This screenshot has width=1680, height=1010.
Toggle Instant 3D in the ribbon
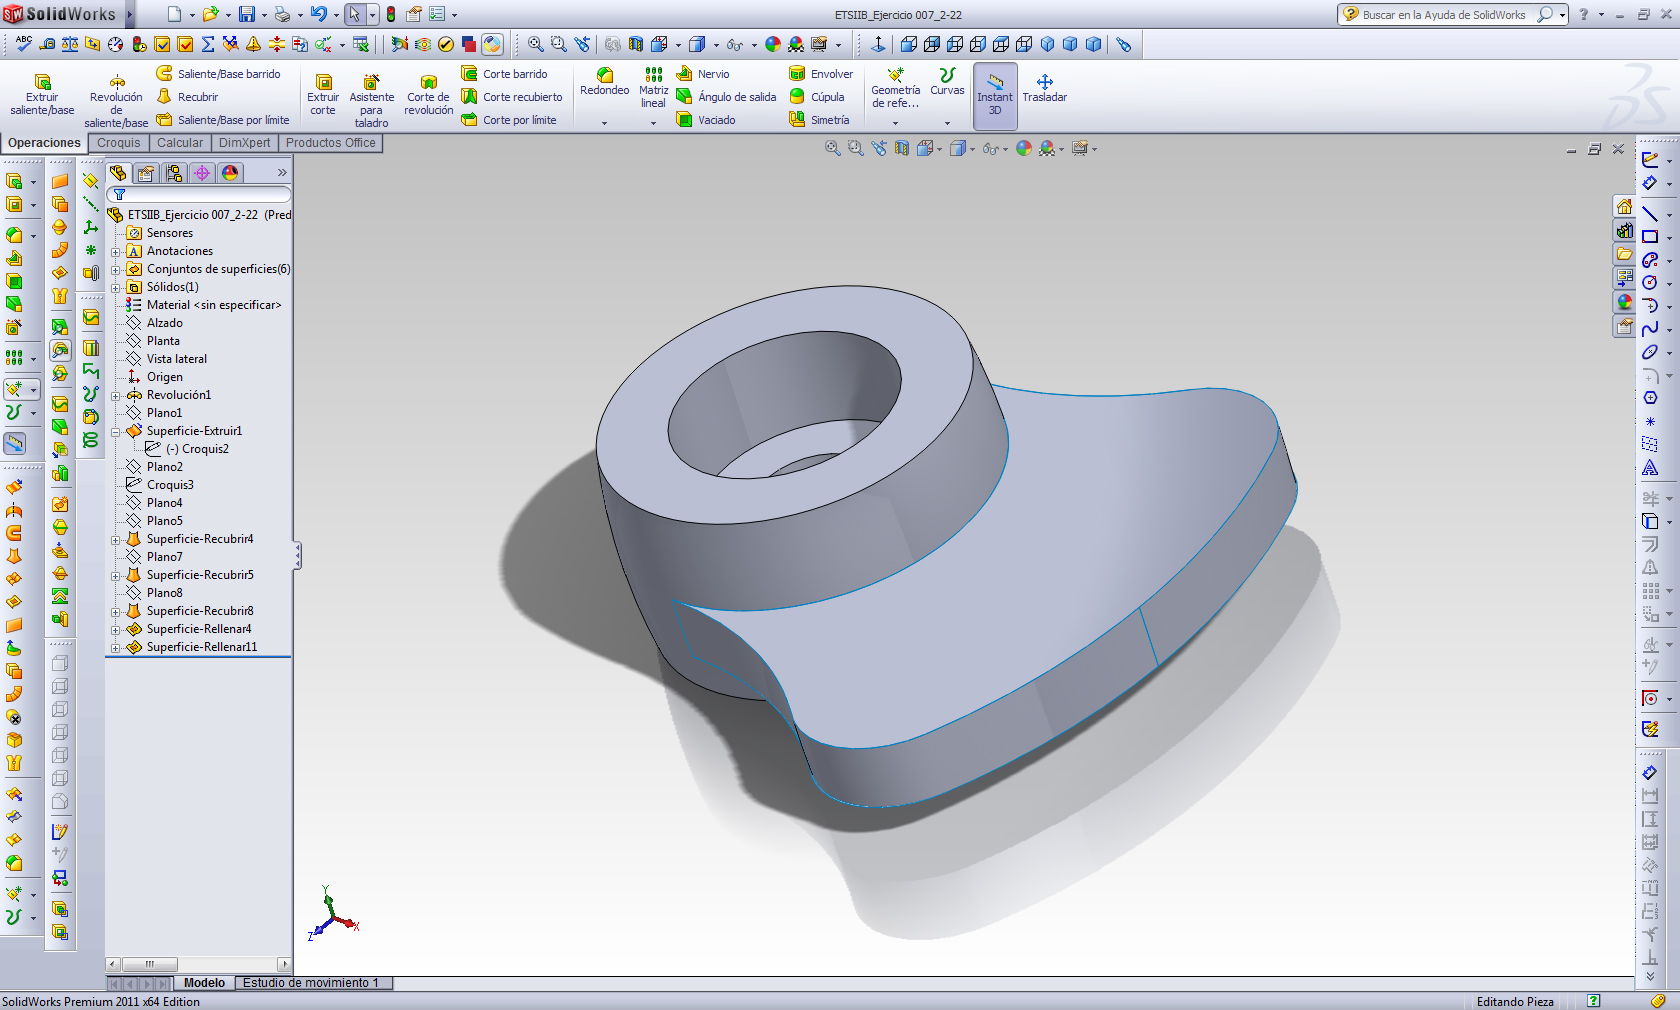tap(995, 95)
